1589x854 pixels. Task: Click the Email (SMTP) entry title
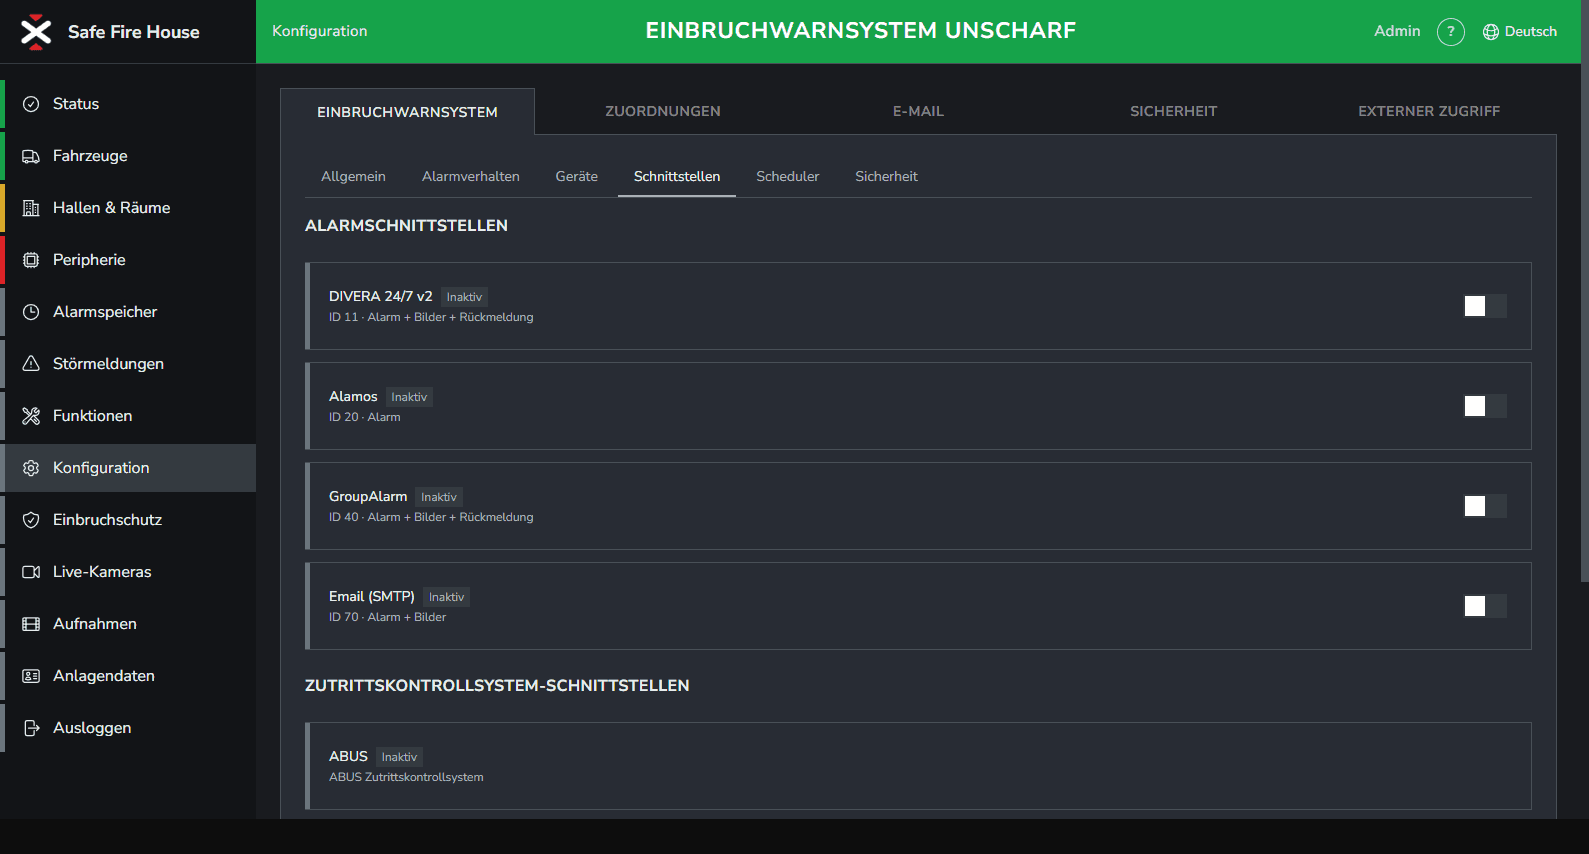click(372, 596)
